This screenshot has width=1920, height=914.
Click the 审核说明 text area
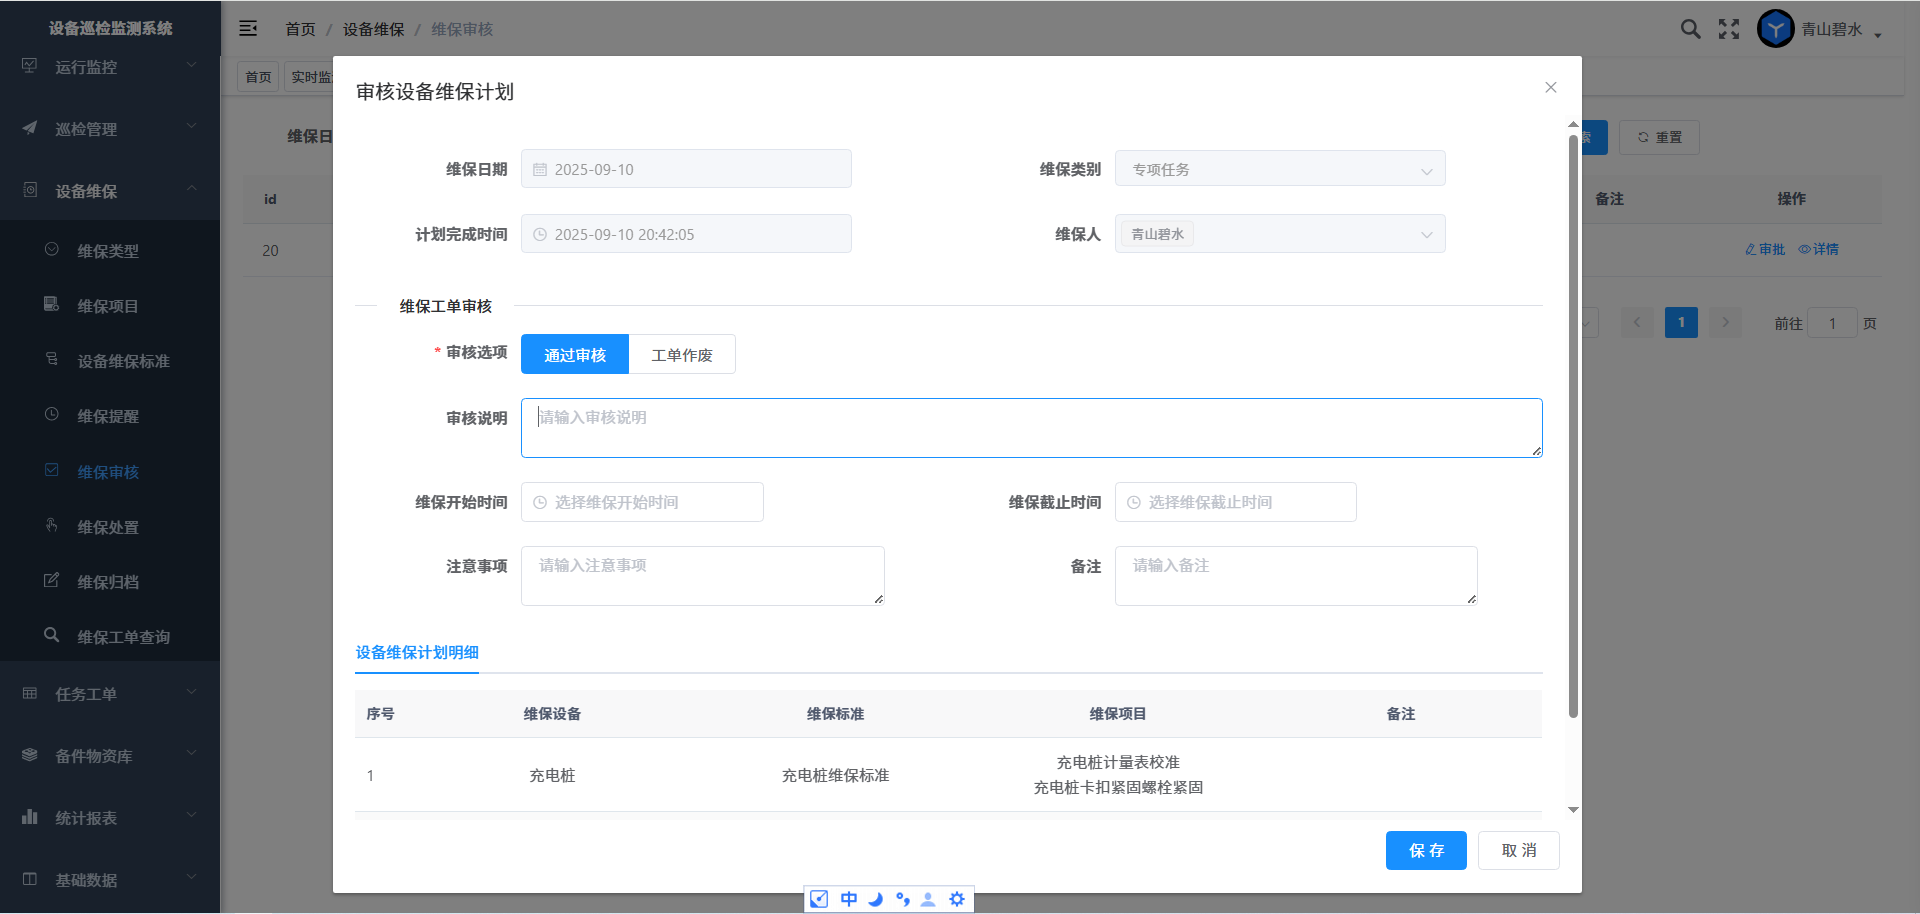point(1031,428)
